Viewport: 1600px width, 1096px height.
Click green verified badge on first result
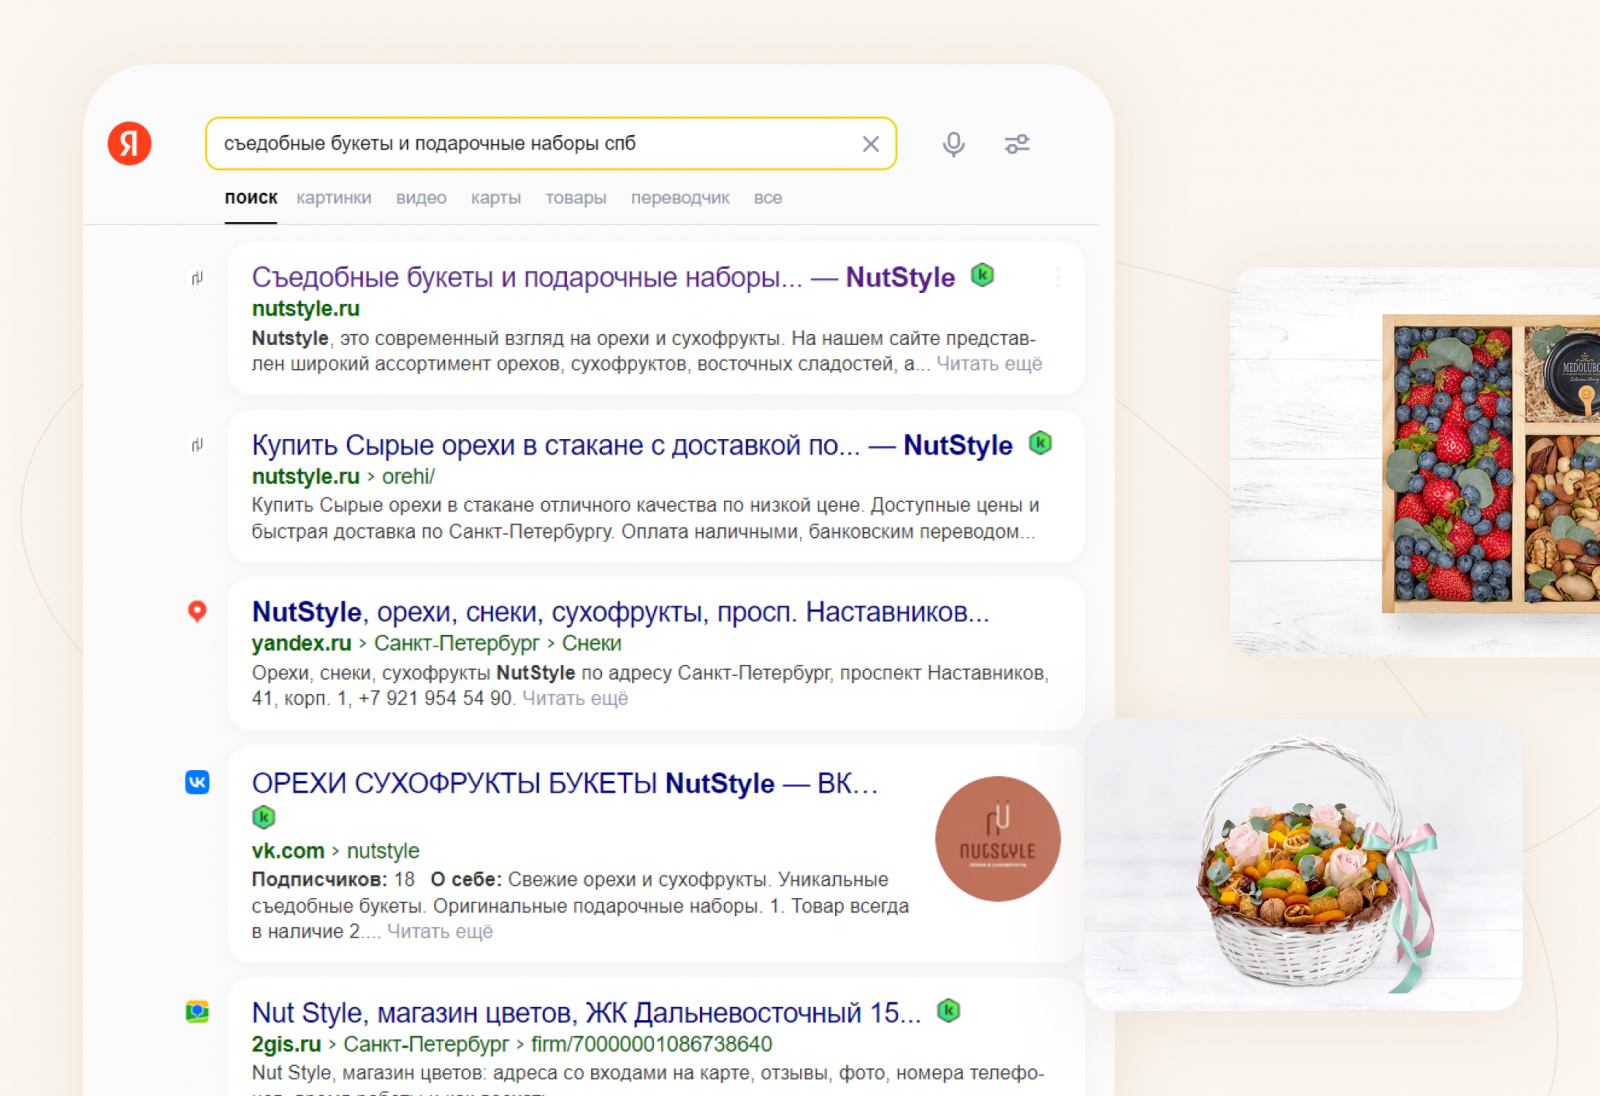[x=983, y=275]
